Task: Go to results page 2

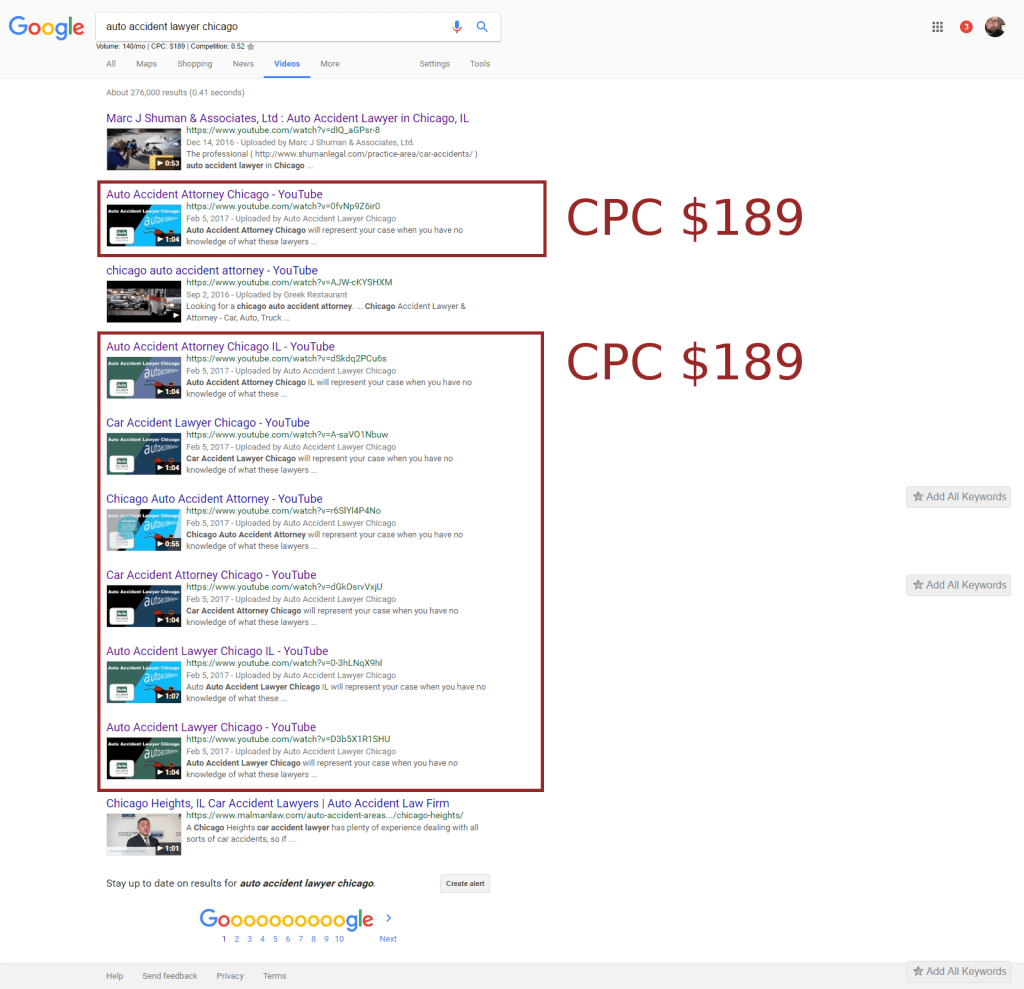Action: [x=236, y=939]
